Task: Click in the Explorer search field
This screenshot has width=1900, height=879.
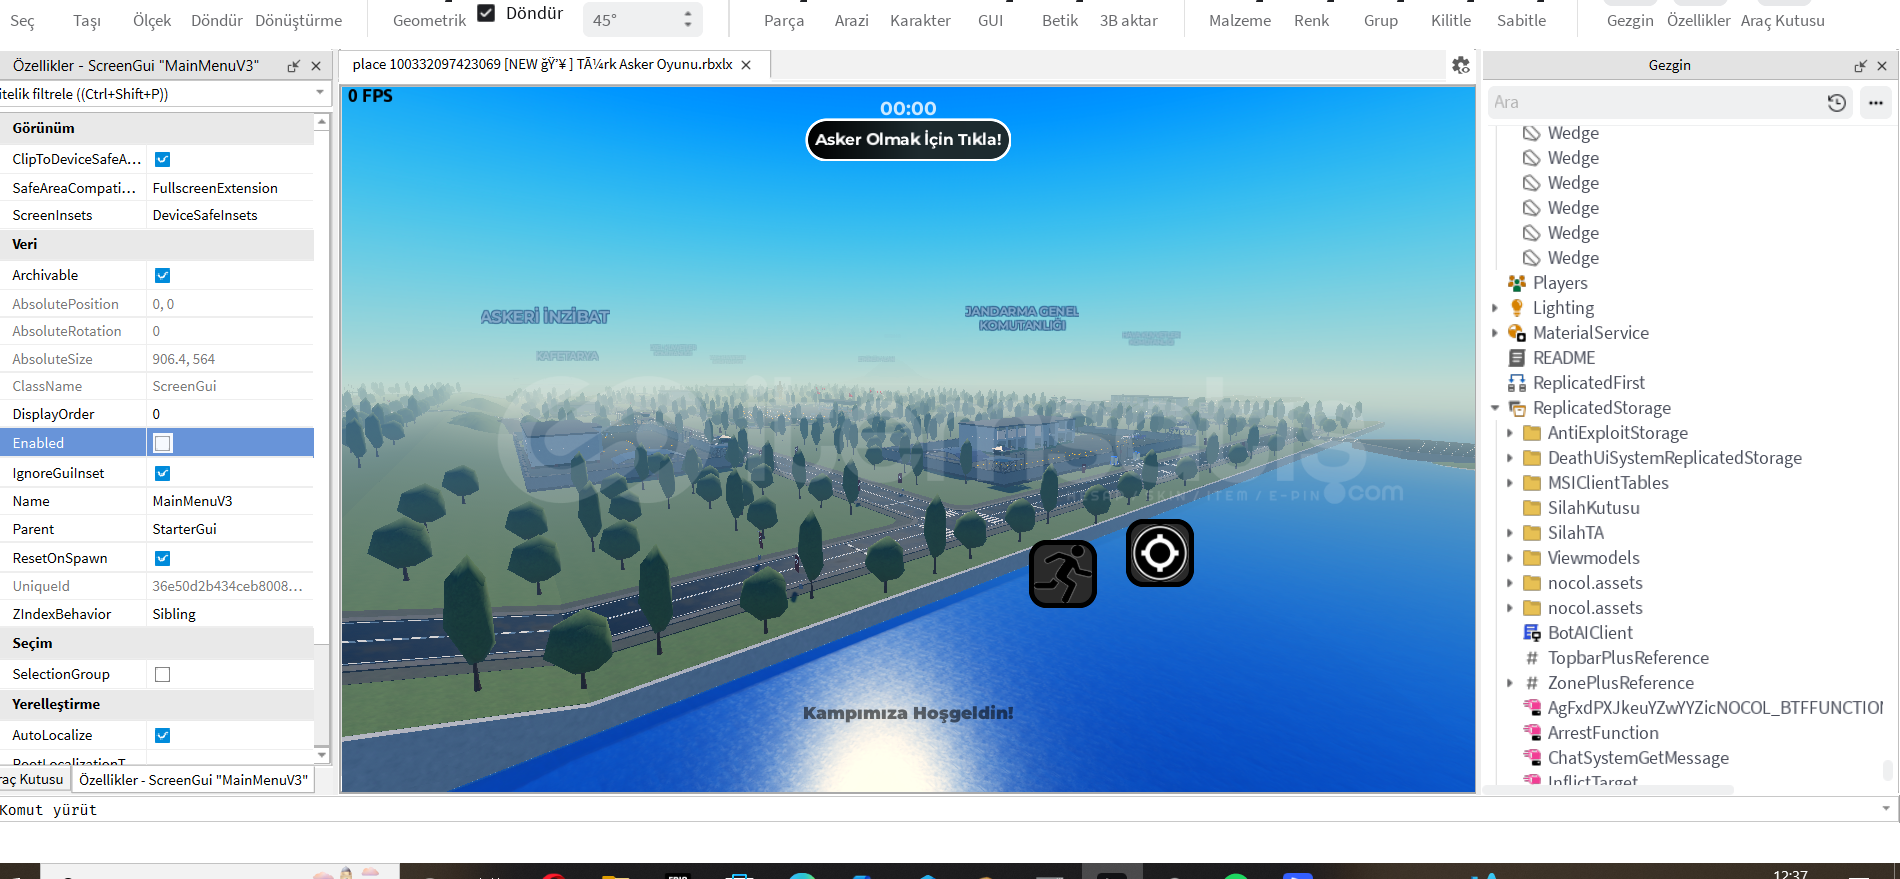Action: (1655, 102)
